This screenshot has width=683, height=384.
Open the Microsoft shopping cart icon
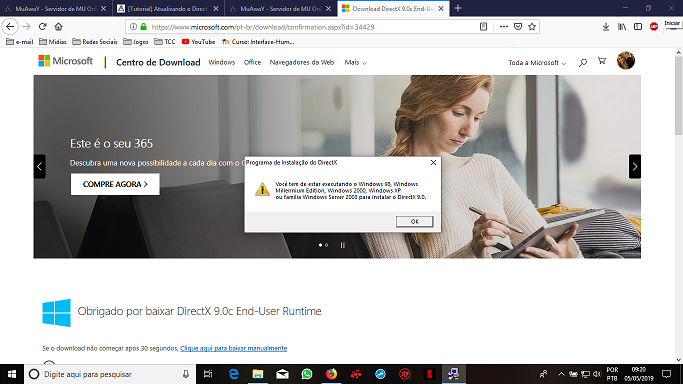coord(602,61)
